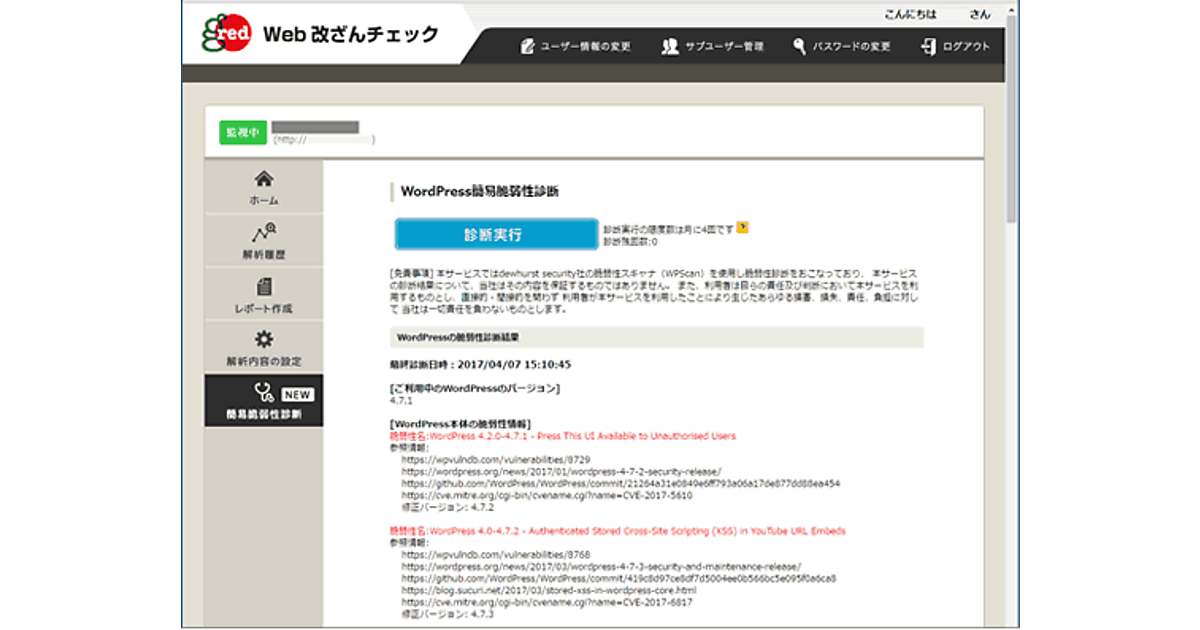Viewport: 1200px width, 630px height.
Task: Click the green 監視中 status badge
Action: [x=243, y=132]
